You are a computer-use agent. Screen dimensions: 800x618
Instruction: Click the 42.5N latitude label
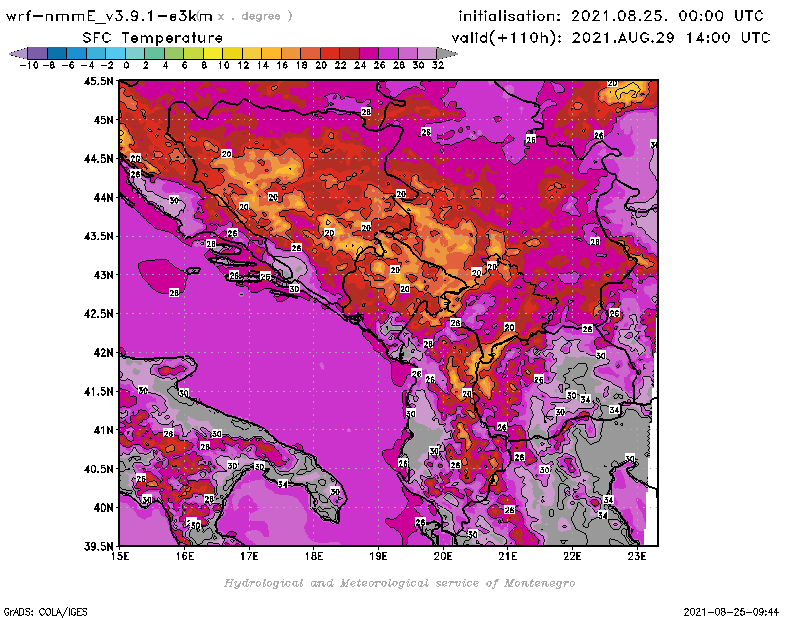pos(98,314)
